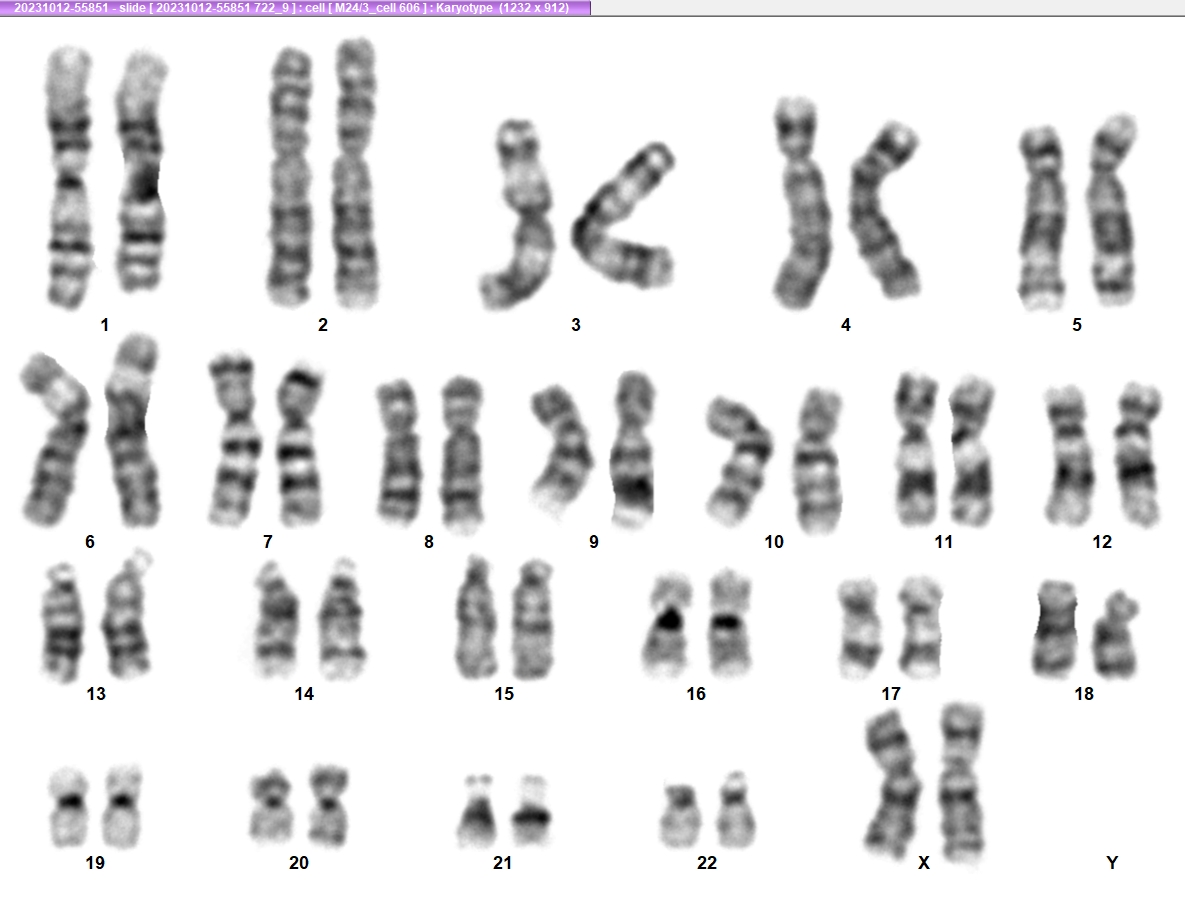Select the left chromosome 4 image
Viewport: 1185px width, 899px height.
[x=803, y=203]
